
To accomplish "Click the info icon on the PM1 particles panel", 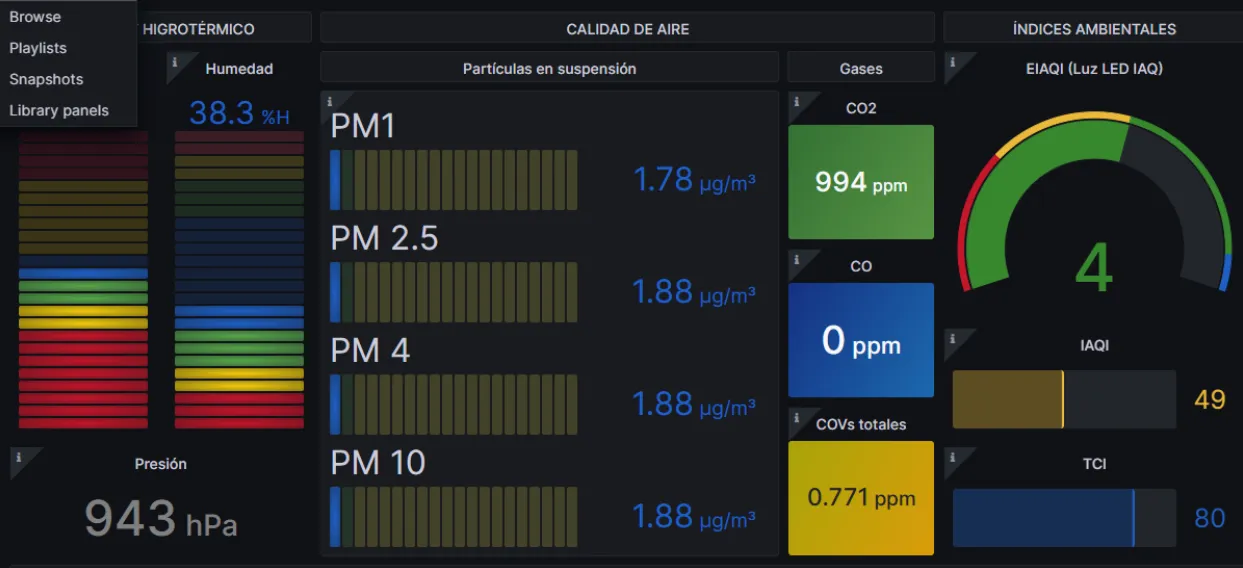I will pyautogui.click(x=329, y=100).
